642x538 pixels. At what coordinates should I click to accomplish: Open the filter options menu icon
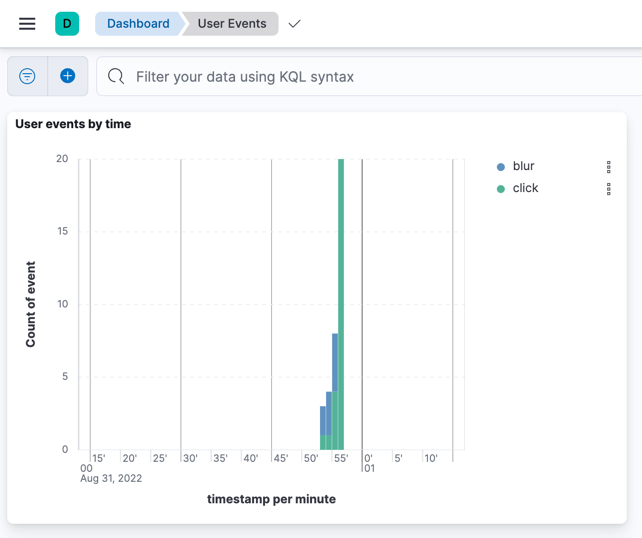point(27,76)
